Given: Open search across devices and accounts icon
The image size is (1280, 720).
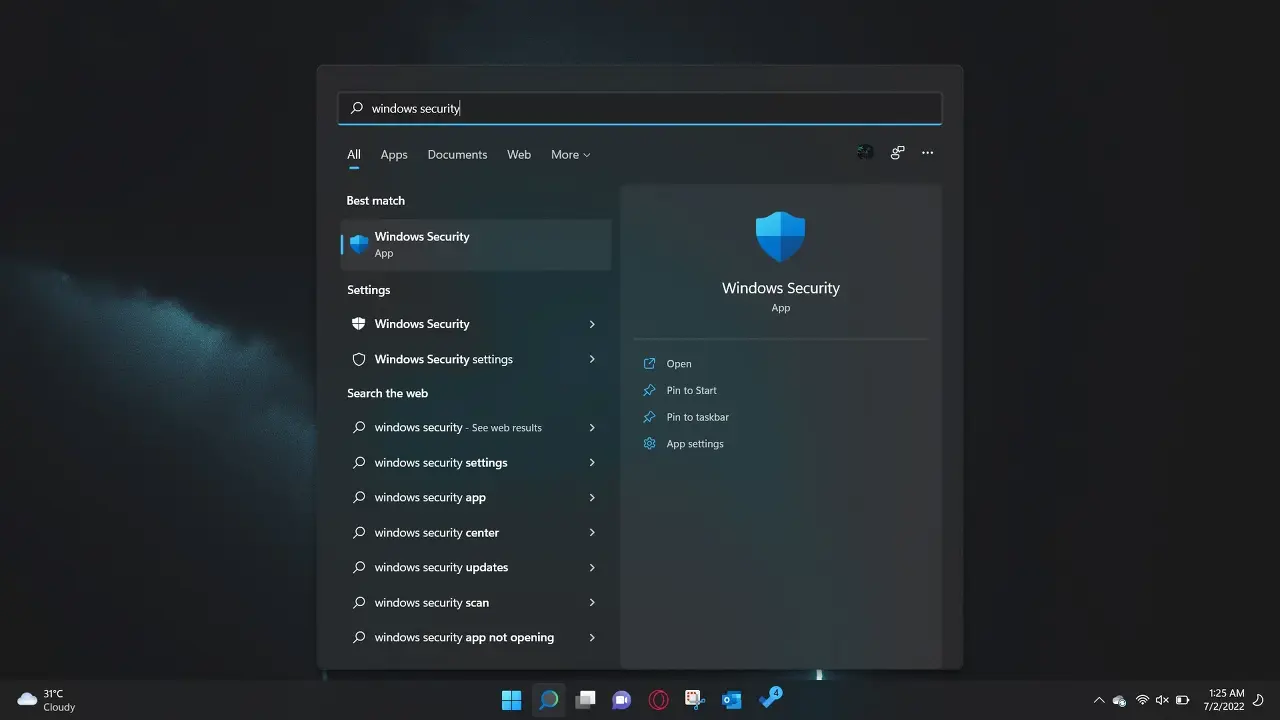Looking at the screenshot, I should pyautogui.click(x=897, y=153).
